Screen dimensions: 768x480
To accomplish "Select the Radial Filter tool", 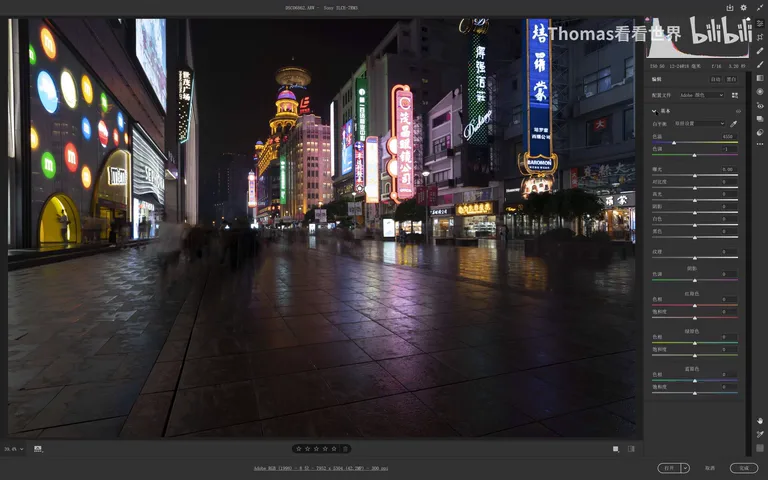I will (760, 92).
